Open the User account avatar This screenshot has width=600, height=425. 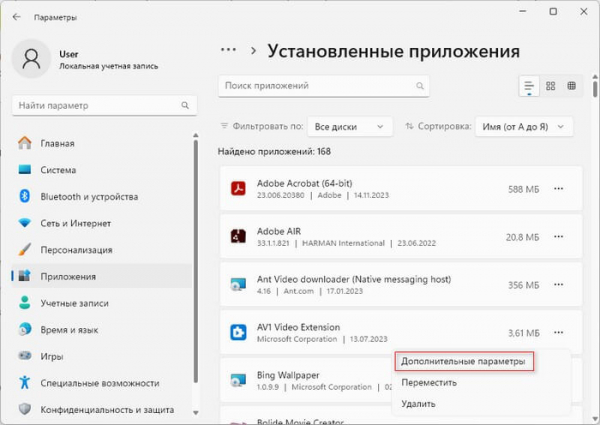(x=31, y=59)
